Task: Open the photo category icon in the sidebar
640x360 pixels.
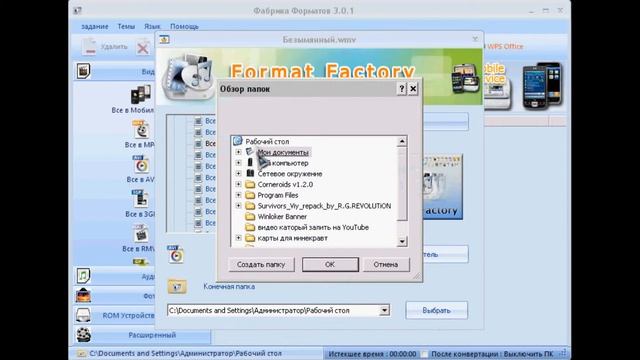Action: [83, 295]
